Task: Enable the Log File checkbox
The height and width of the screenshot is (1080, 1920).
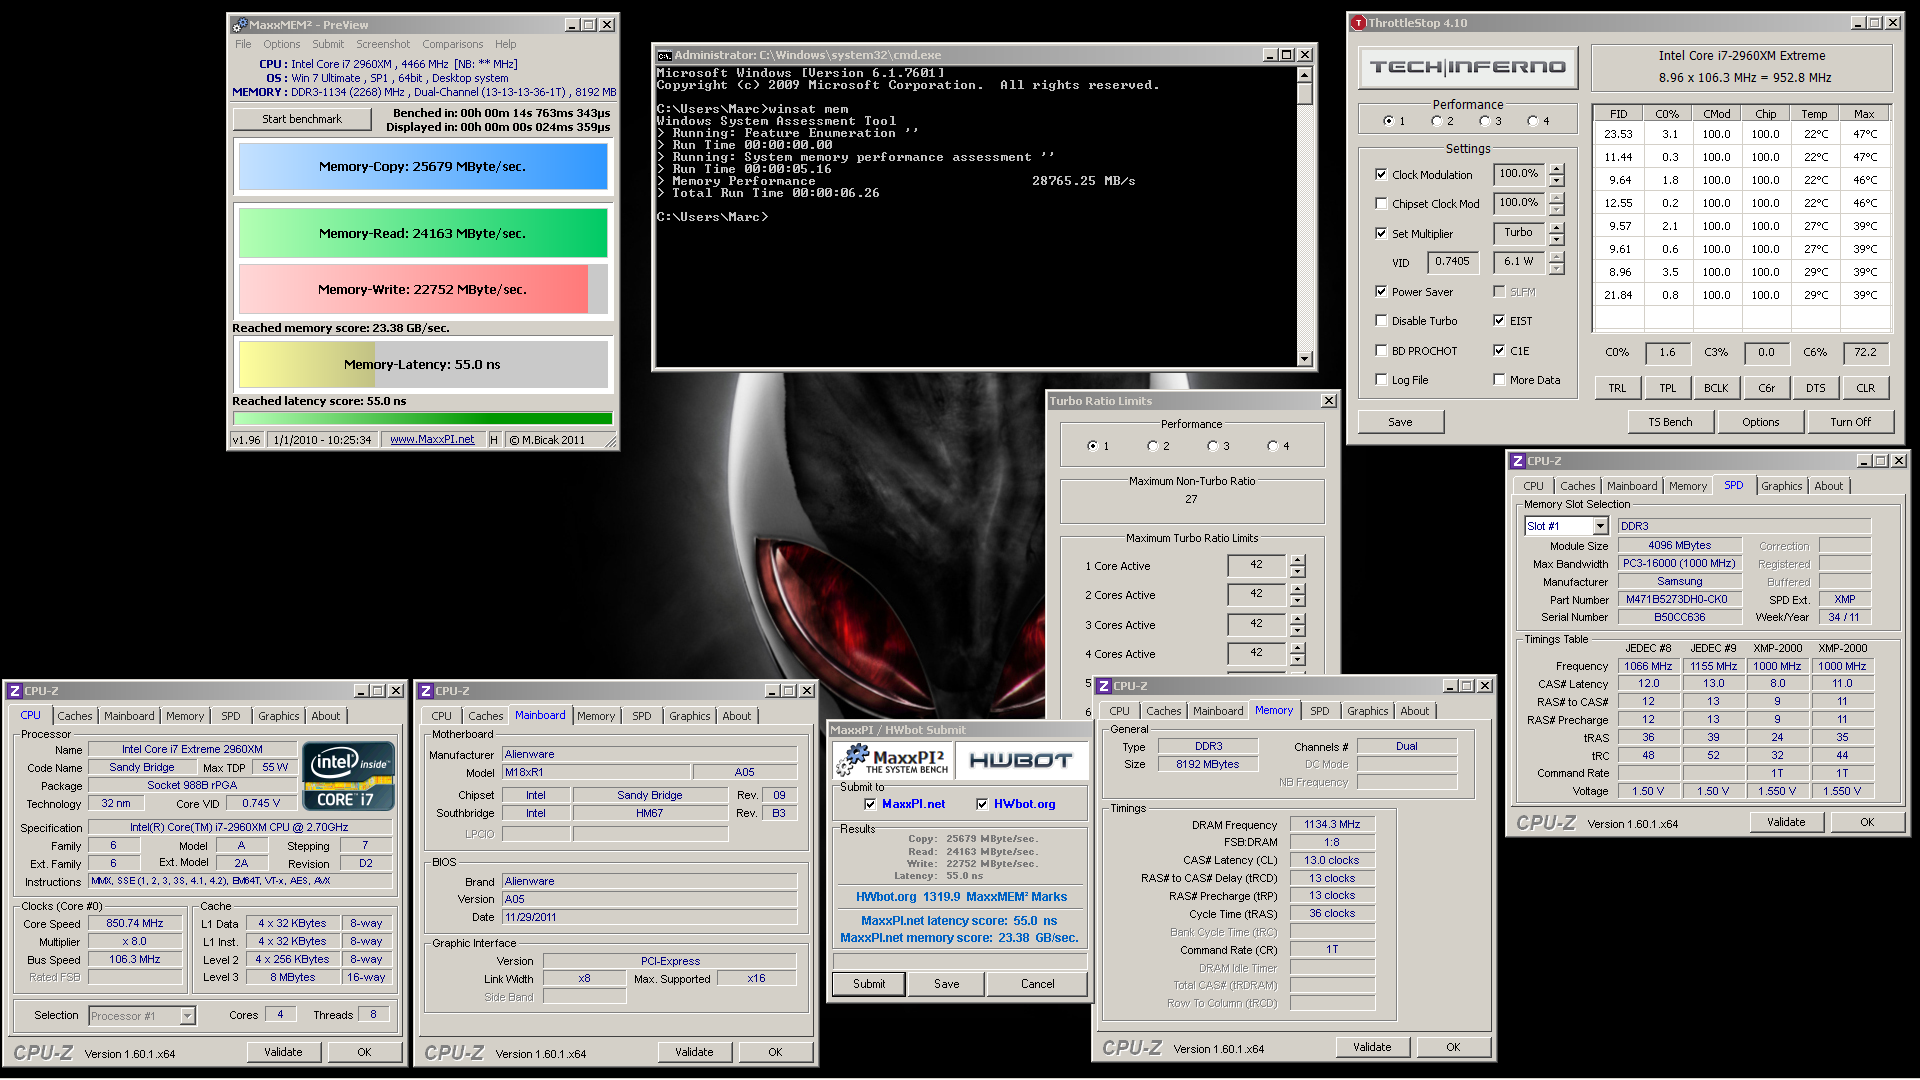Action: [1381, 380]
